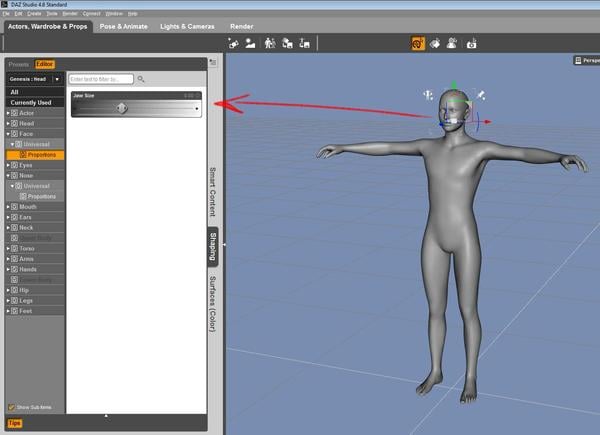Select highlighted Proportions under Face
The image size is (600, 435).
pos(35,155)
